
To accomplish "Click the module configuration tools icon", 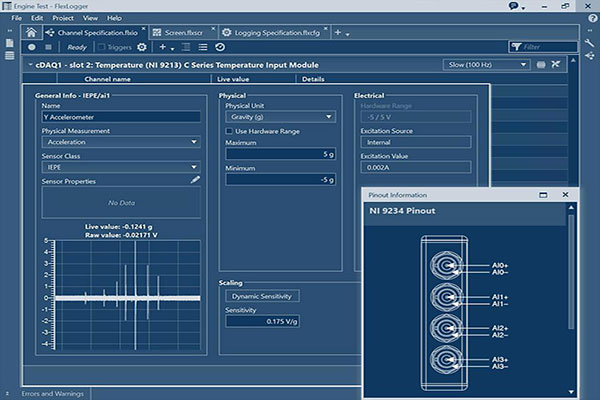I will coord(556,64).
